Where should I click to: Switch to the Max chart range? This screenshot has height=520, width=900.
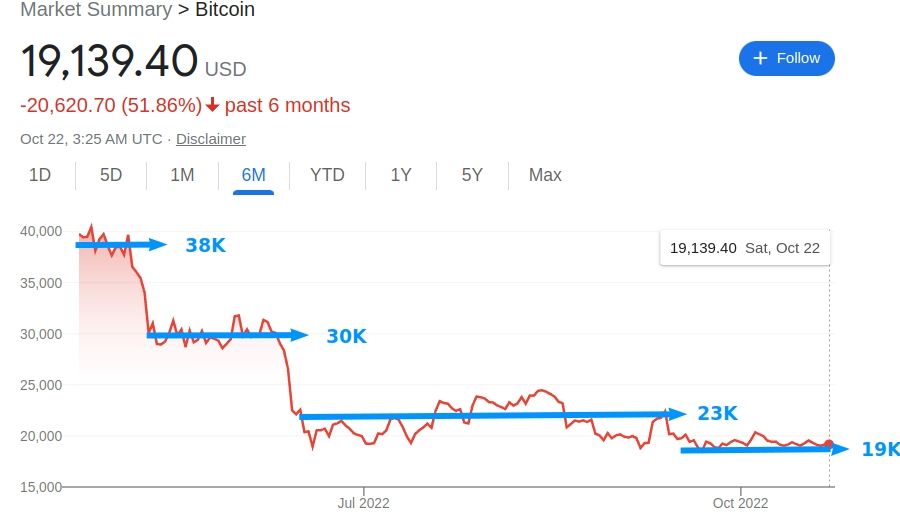point(545,175)
